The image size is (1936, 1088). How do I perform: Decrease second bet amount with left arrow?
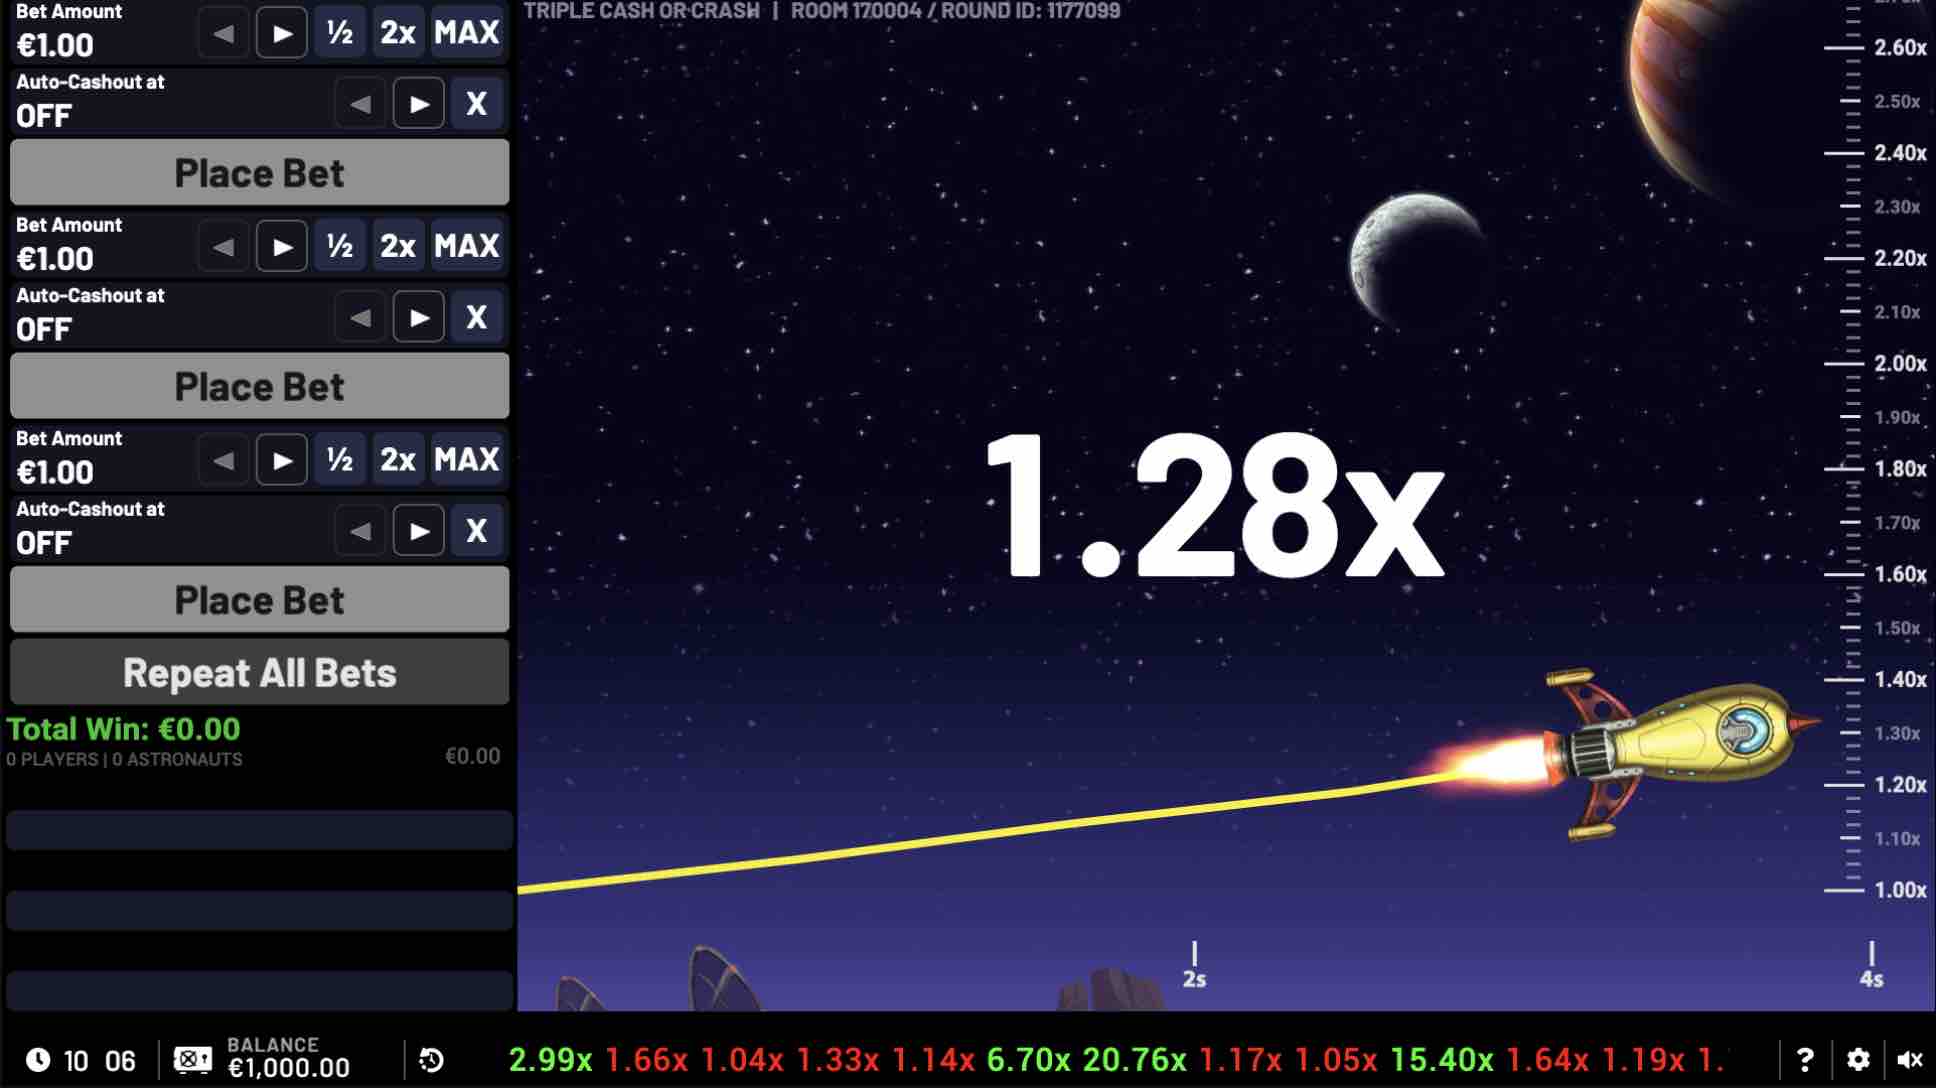223,246
